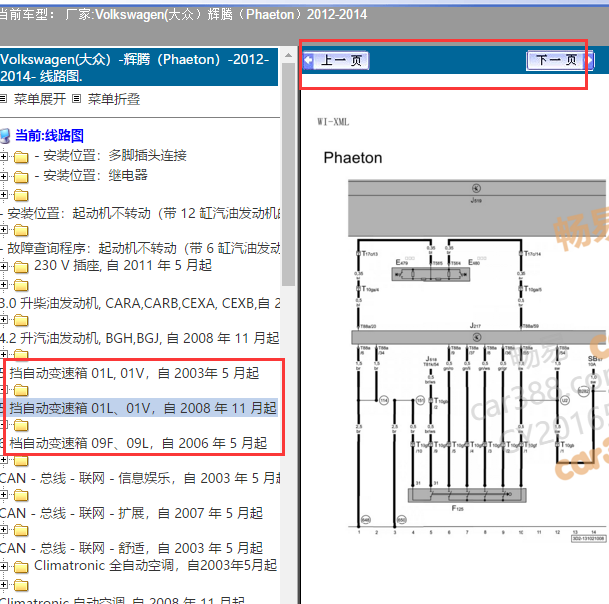This screenshot has height=604, width=609.
Task: Open 安装位置:继电器 entry
Action: 91,176
